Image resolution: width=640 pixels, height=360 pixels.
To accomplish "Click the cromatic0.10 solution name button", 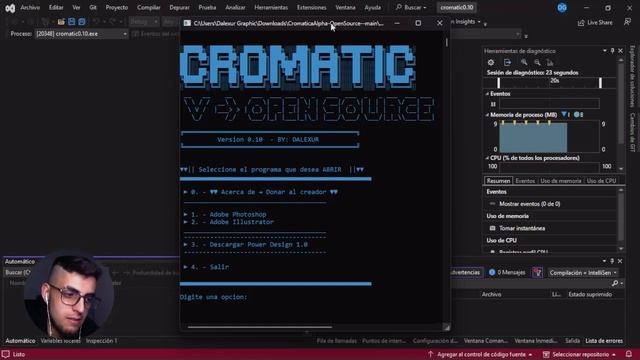I will tap(457, 8).
